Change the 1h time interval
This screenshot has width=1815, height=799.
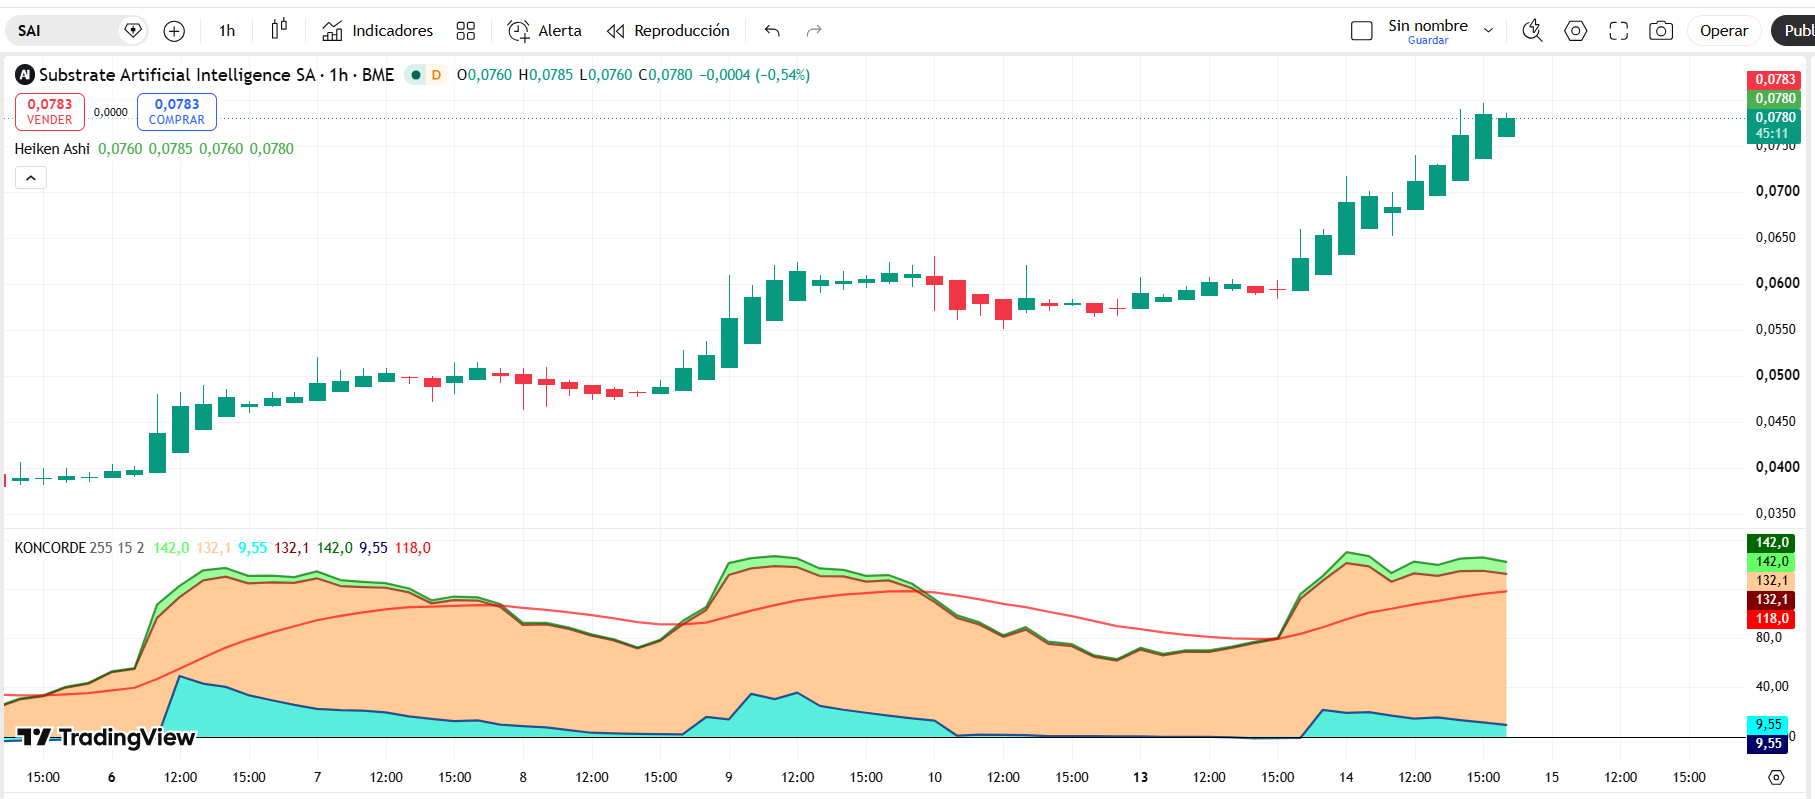pyautogui.click(x=227, y=31)
